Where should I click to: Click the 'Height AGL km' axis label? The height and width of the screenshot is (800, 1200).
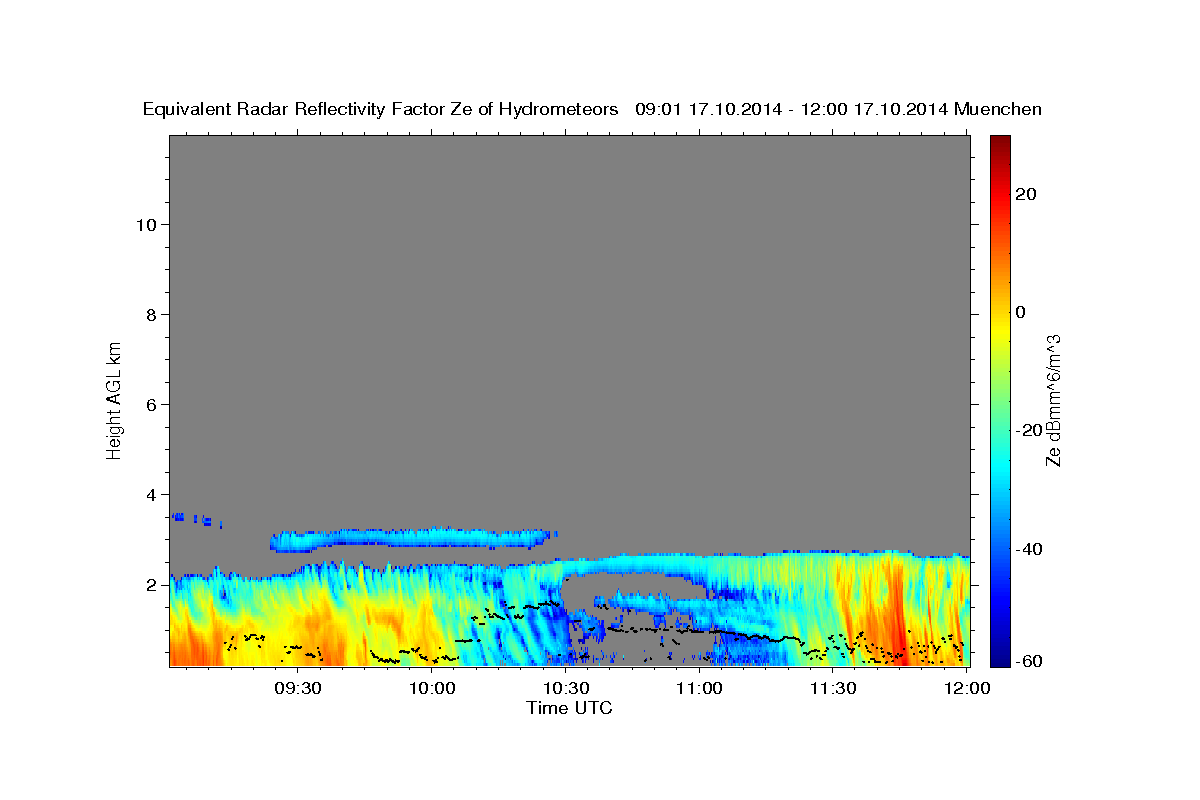point(114,399)
